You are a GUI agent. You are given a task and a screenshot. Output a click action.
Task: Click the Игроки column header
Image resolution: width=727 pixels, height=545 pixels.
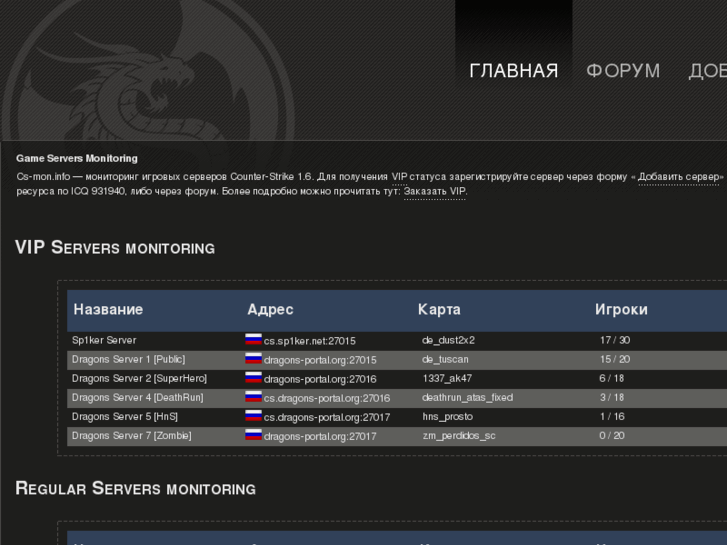click(x=621, y=309)
